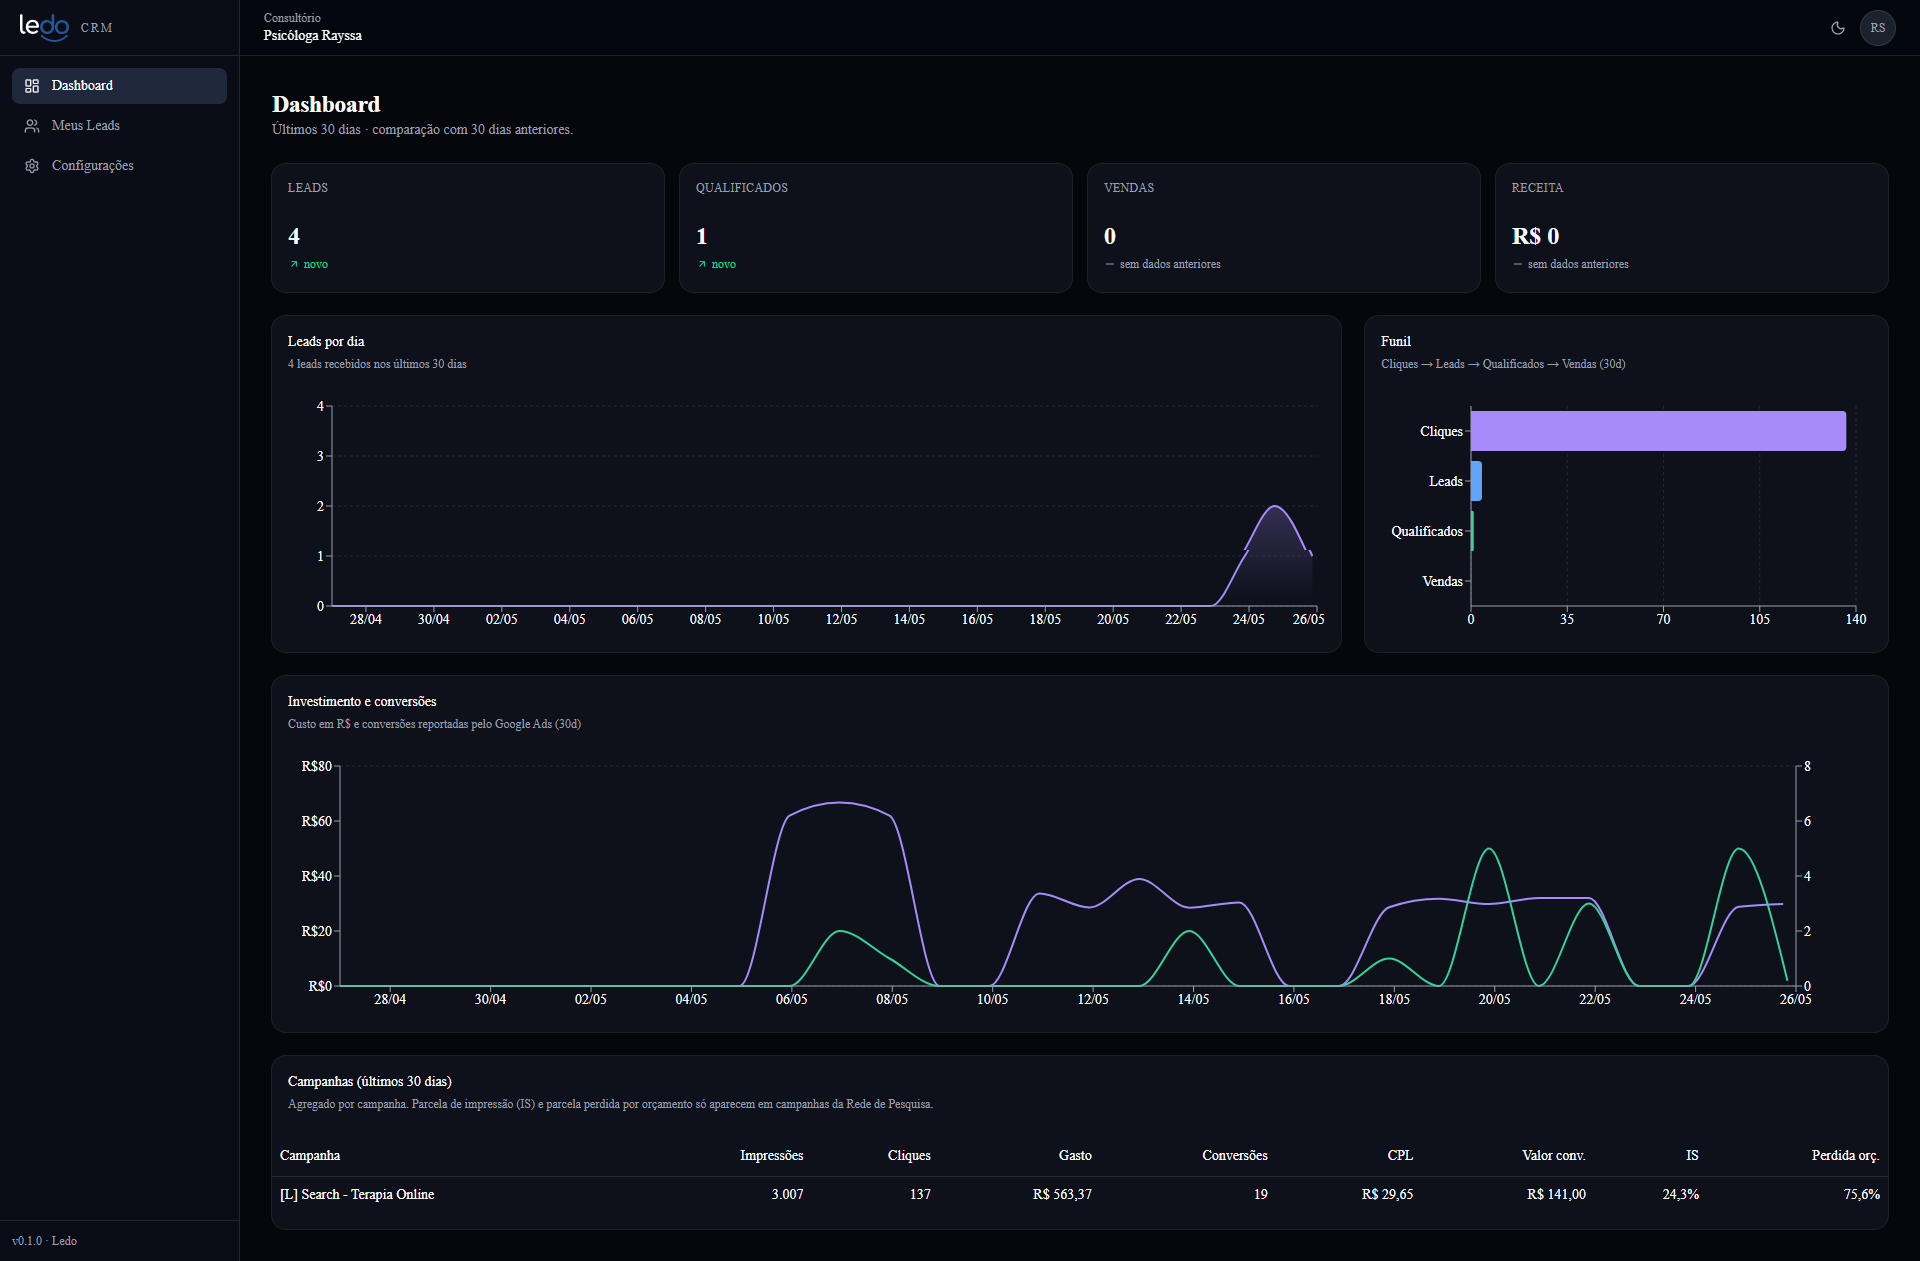Click the Ledo CRM logo

pyautogui.click(x=66, y=27)
